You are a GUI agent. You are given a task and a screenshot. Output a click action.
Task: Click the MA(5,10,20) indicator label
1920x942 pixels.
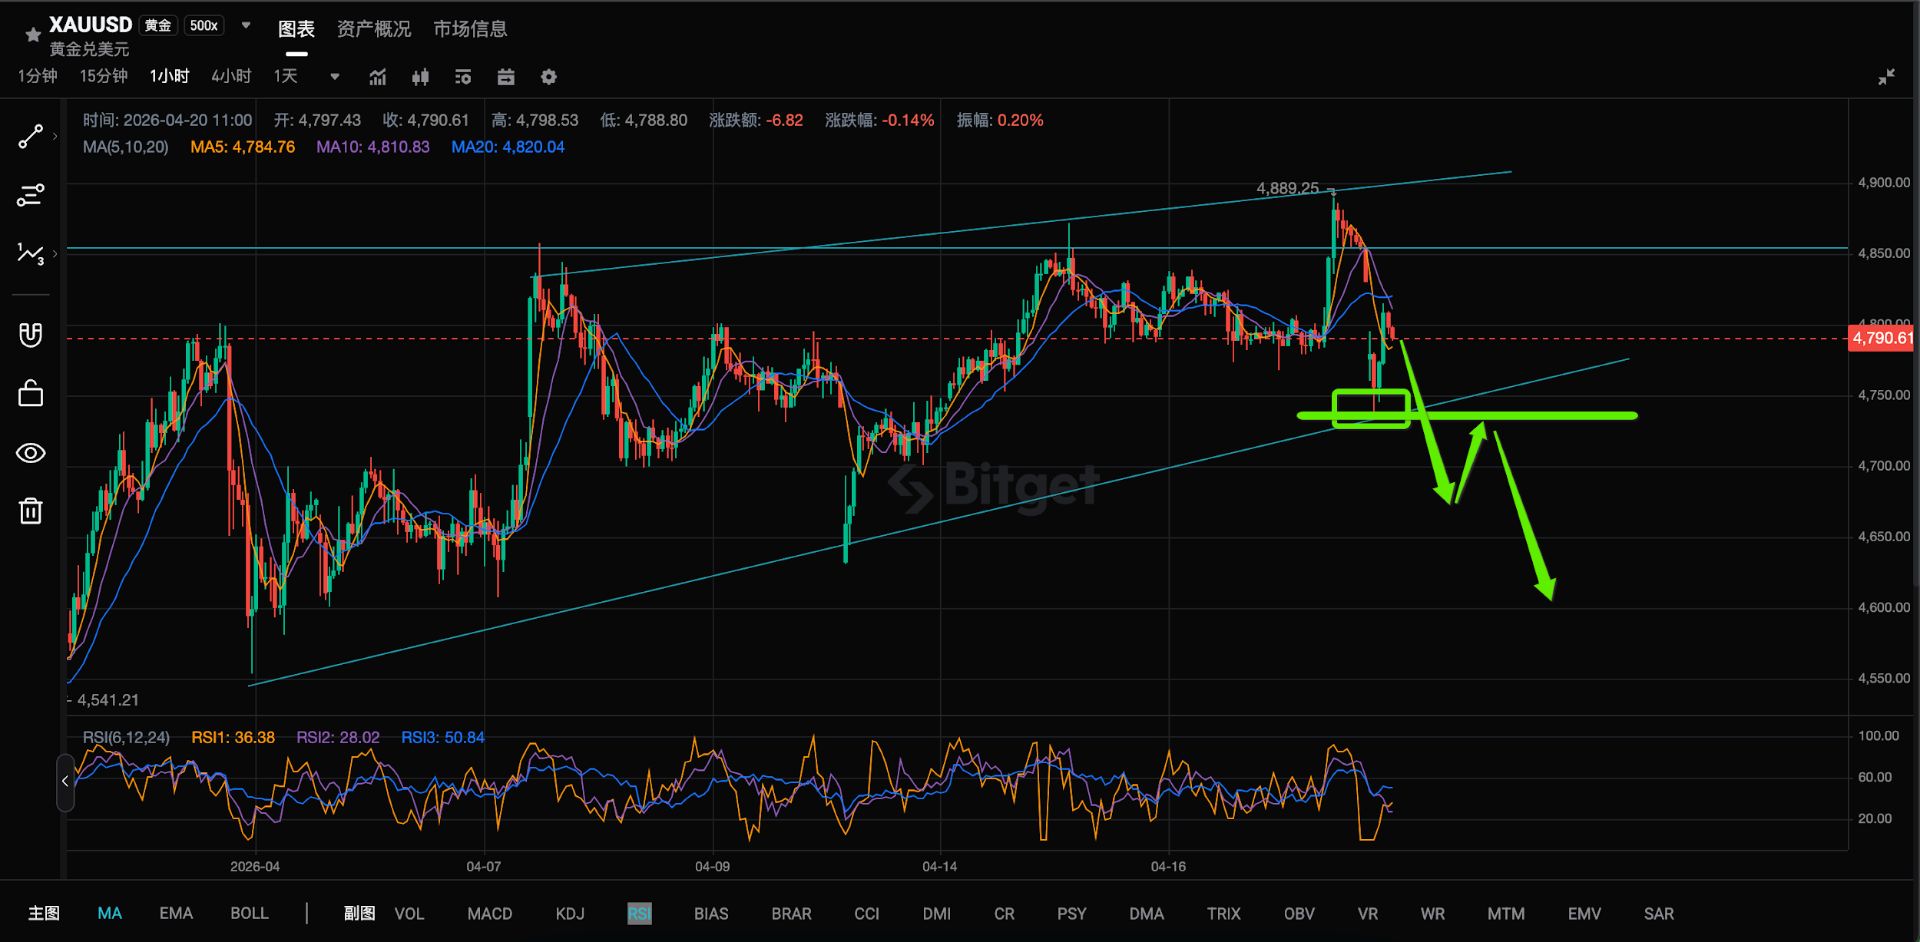(126, 147)
